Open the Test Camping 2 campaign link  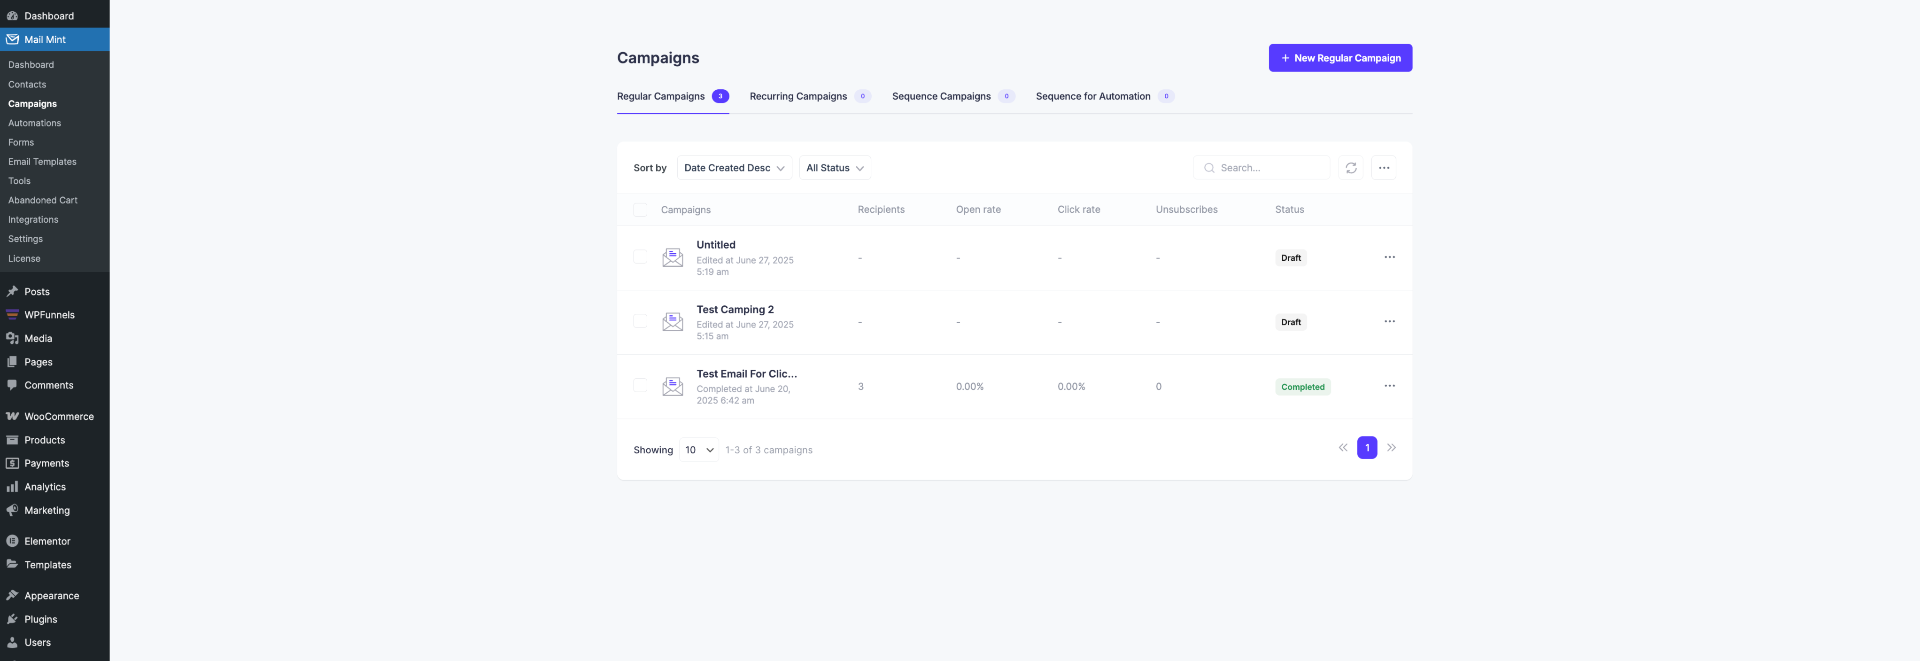pos(735,310)
